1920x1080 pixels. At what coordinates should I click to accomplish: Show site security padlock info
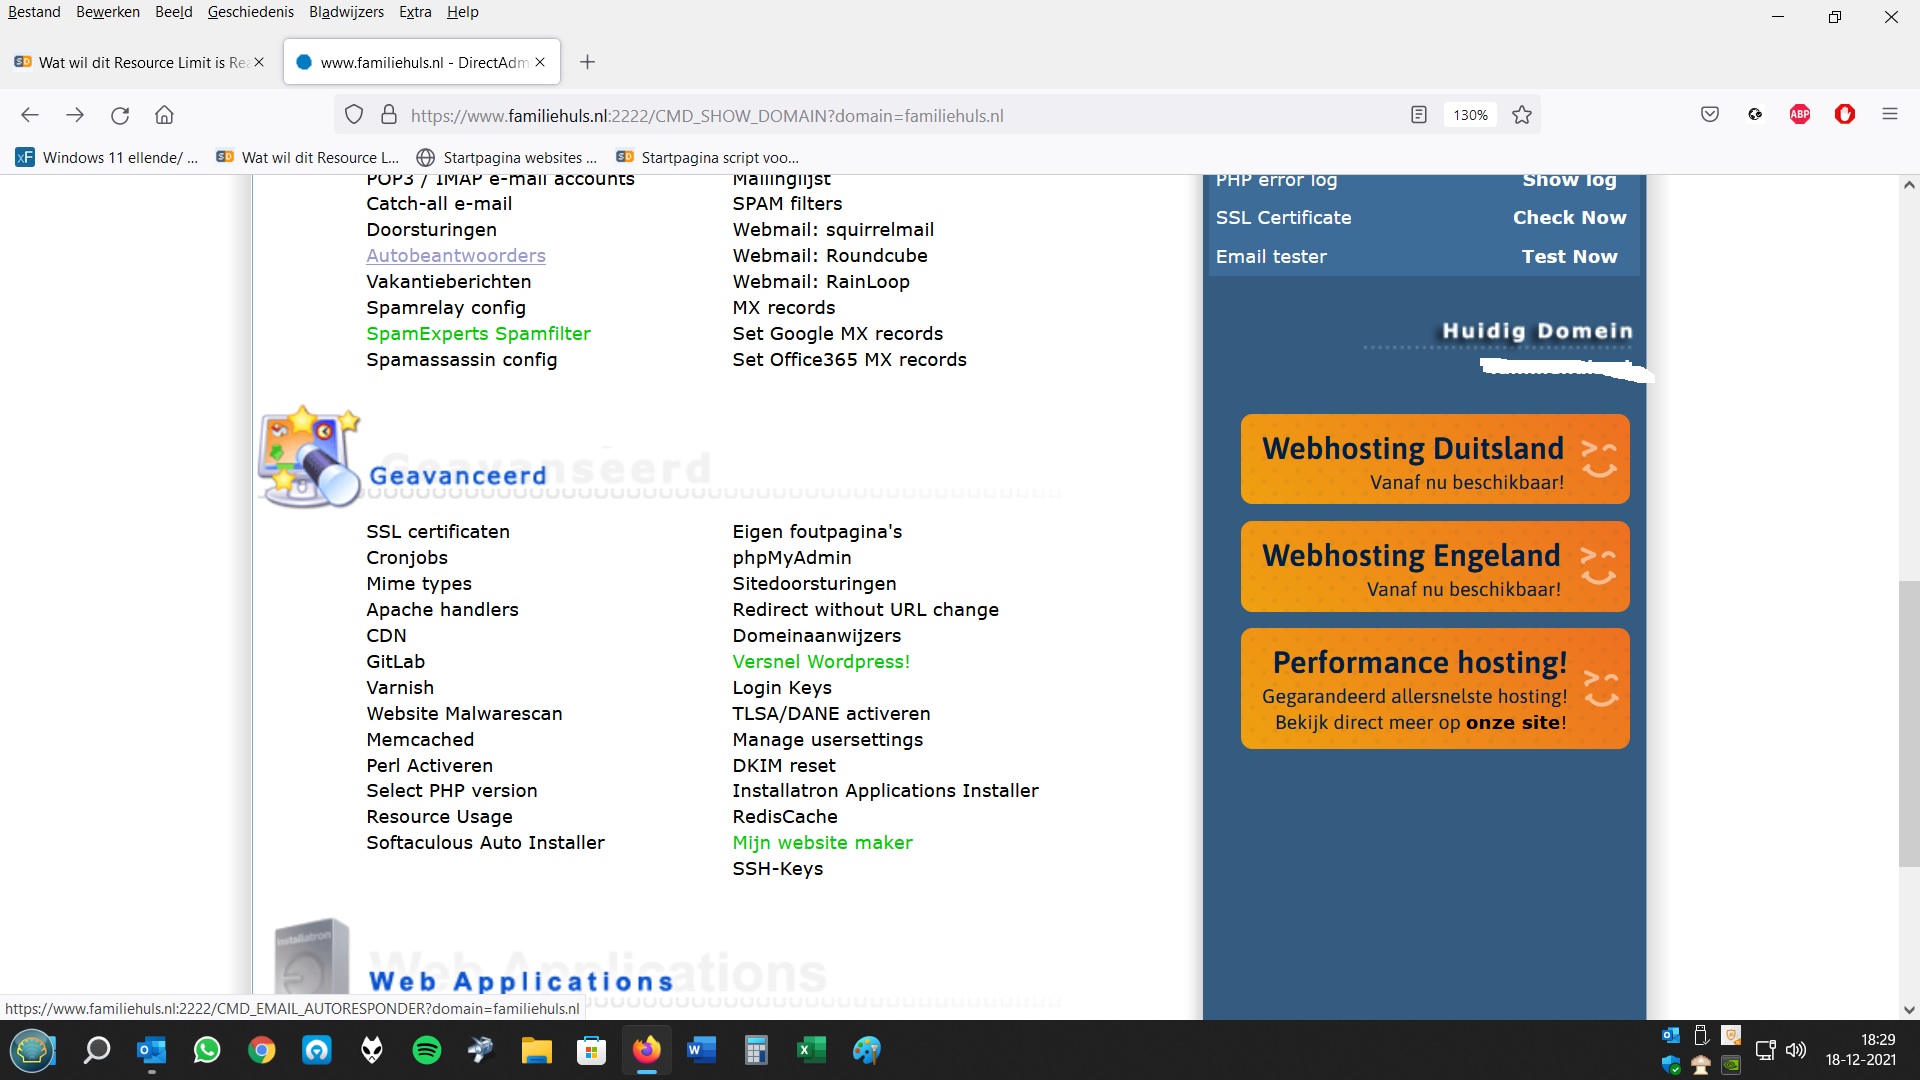[x=389, y=115]
